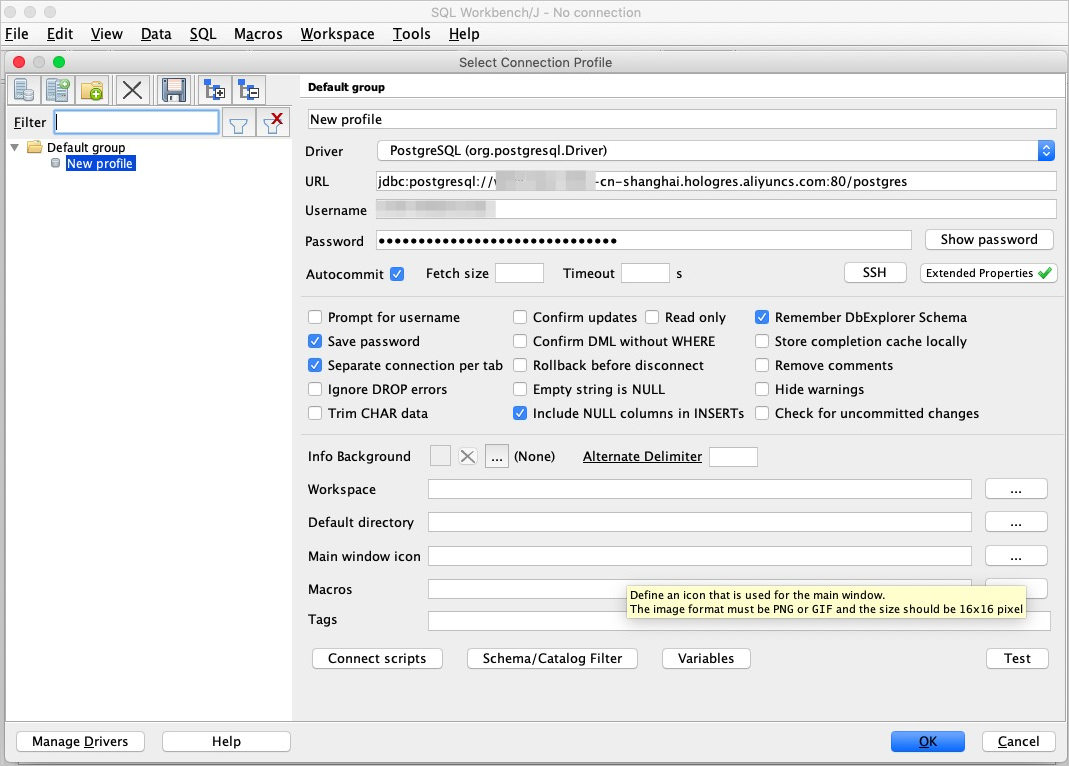Copy the current profile icon
1069x766 pixels.
pos(58,90)
